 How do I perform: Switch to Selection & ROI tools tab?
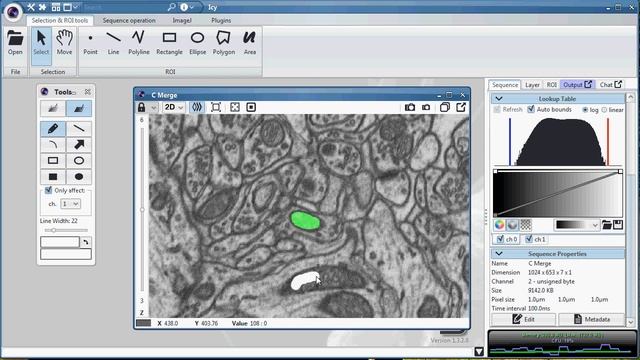click(60, 20)
